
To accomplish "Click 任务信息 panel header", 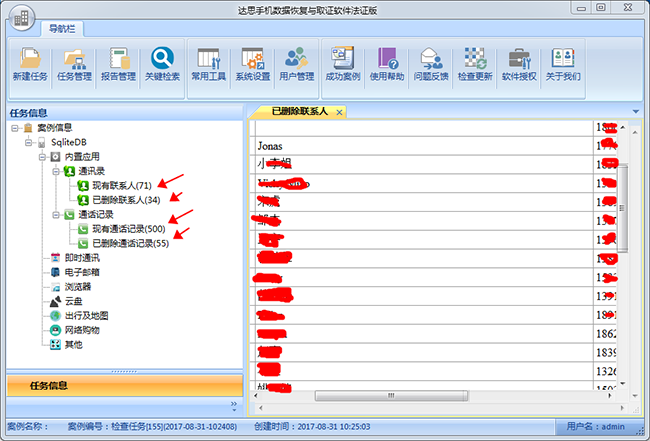I will pyautogui.click(x=125, y=113).
